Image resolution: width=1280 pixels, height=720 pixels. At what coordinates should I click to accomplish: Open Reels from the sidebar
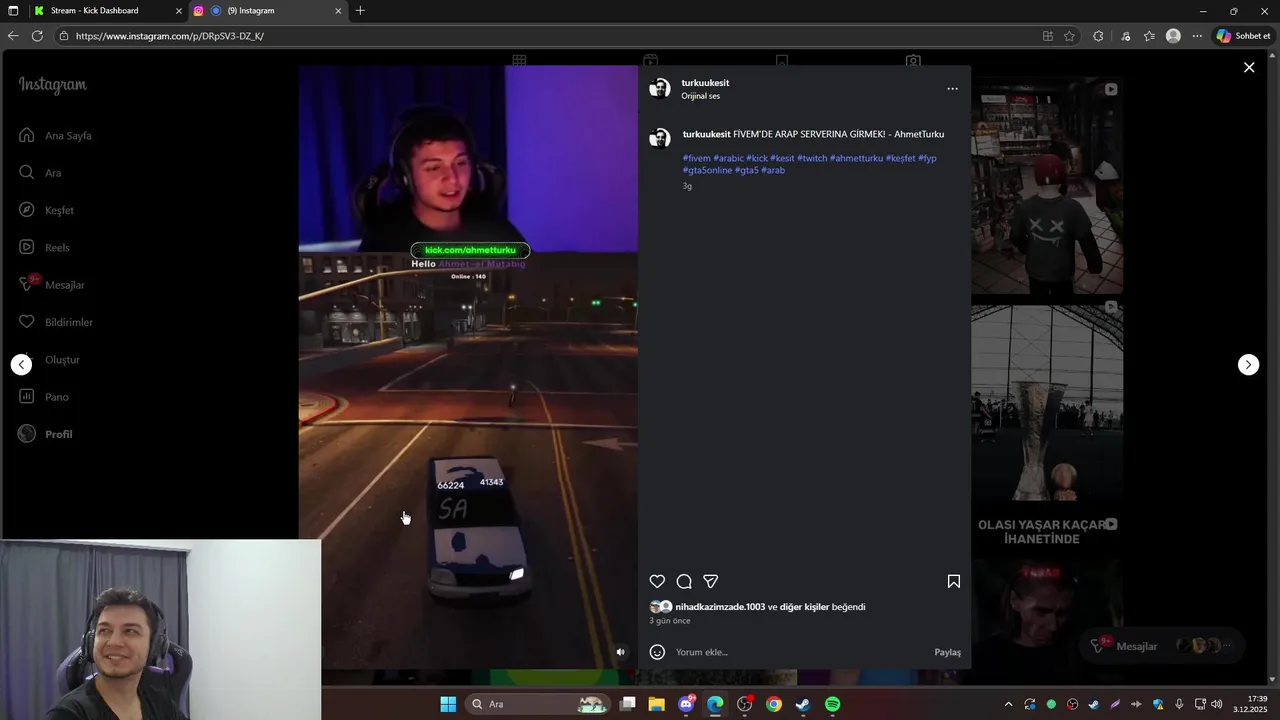[x=44, y=247]
